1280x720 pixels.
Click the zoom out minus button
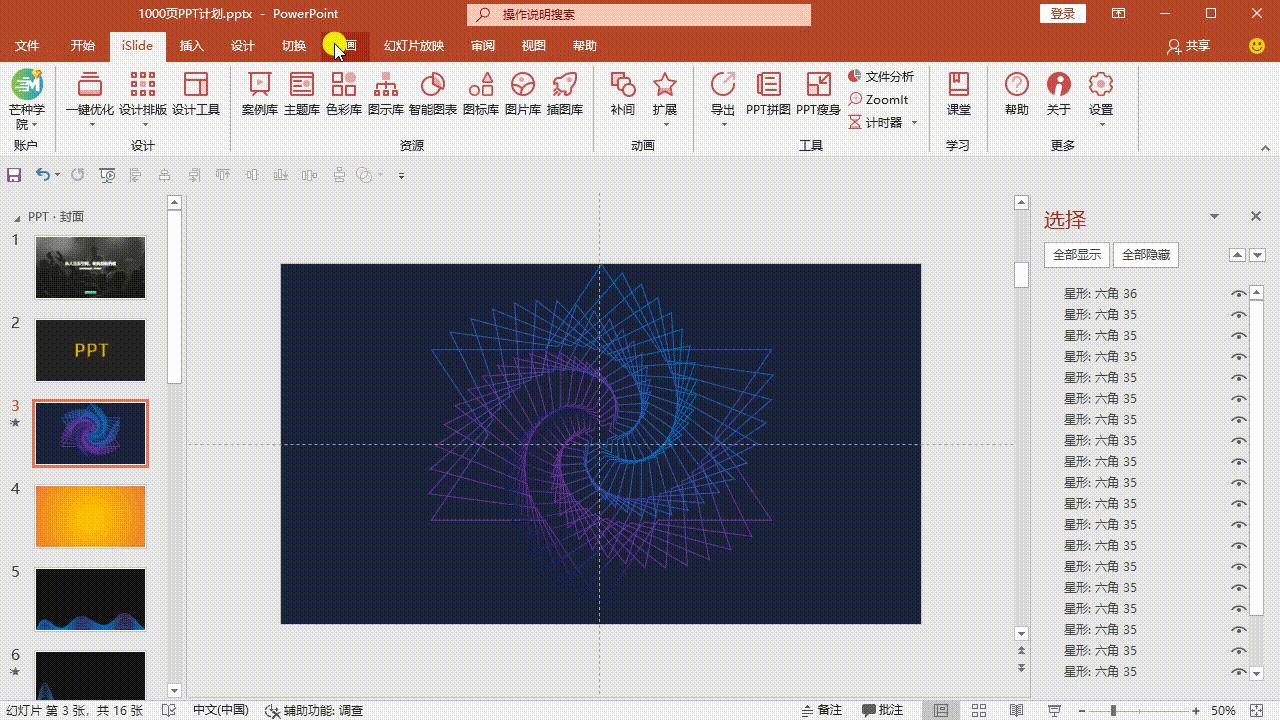pyautogui.click(x=1081, y=711)
